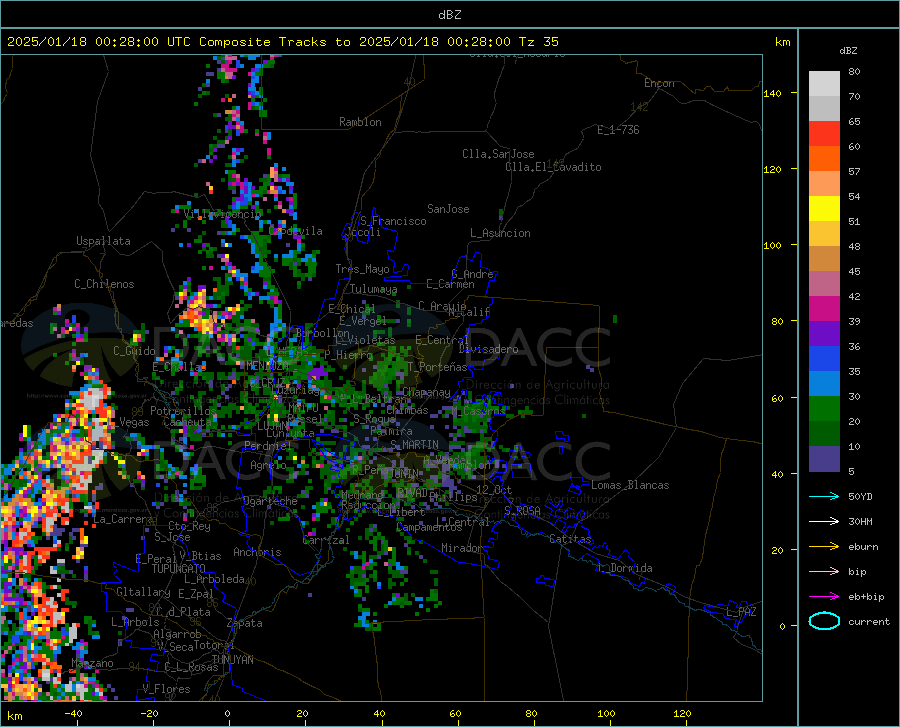Click the 'eburn' legend label
900x727 pixels.
(x=863, y=547)
